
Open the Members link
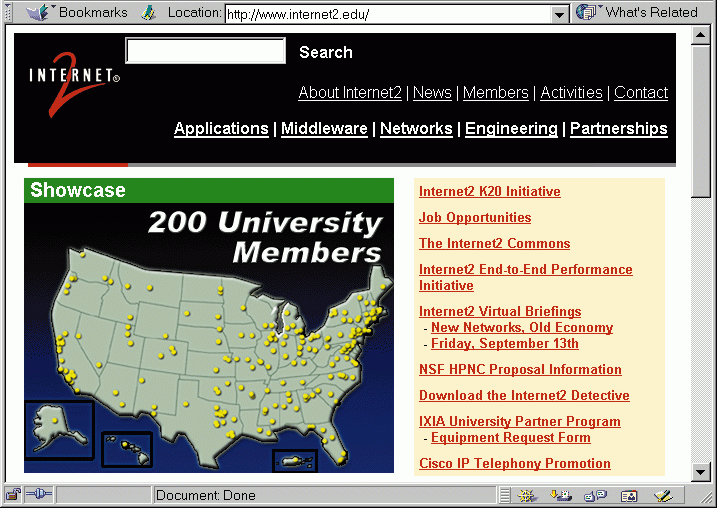[x=496, y=92]
